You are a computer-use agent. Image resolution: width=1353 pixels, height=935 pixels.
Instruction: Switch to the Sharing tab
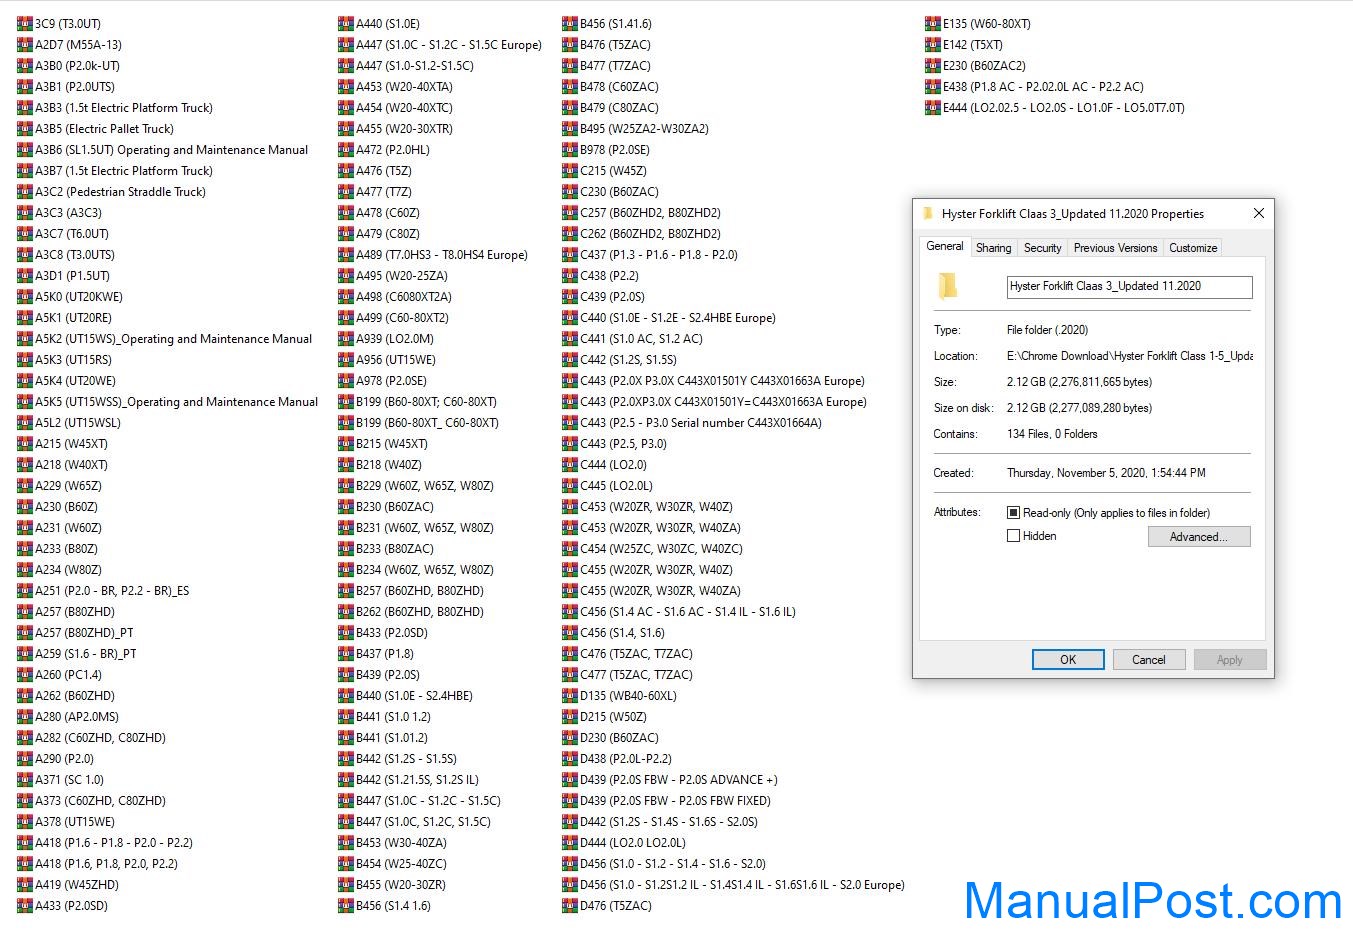pos(994,248)
